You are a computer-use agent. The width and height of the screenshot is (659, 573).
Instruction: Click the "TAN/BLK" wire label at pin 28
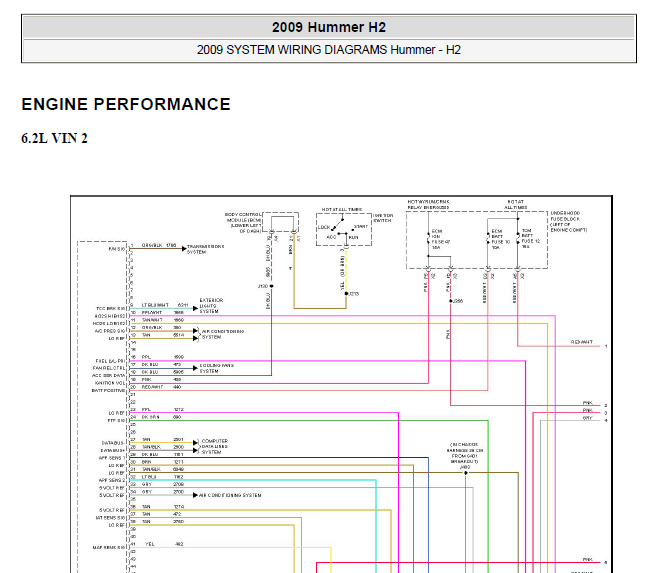click(x=151, y=447)
